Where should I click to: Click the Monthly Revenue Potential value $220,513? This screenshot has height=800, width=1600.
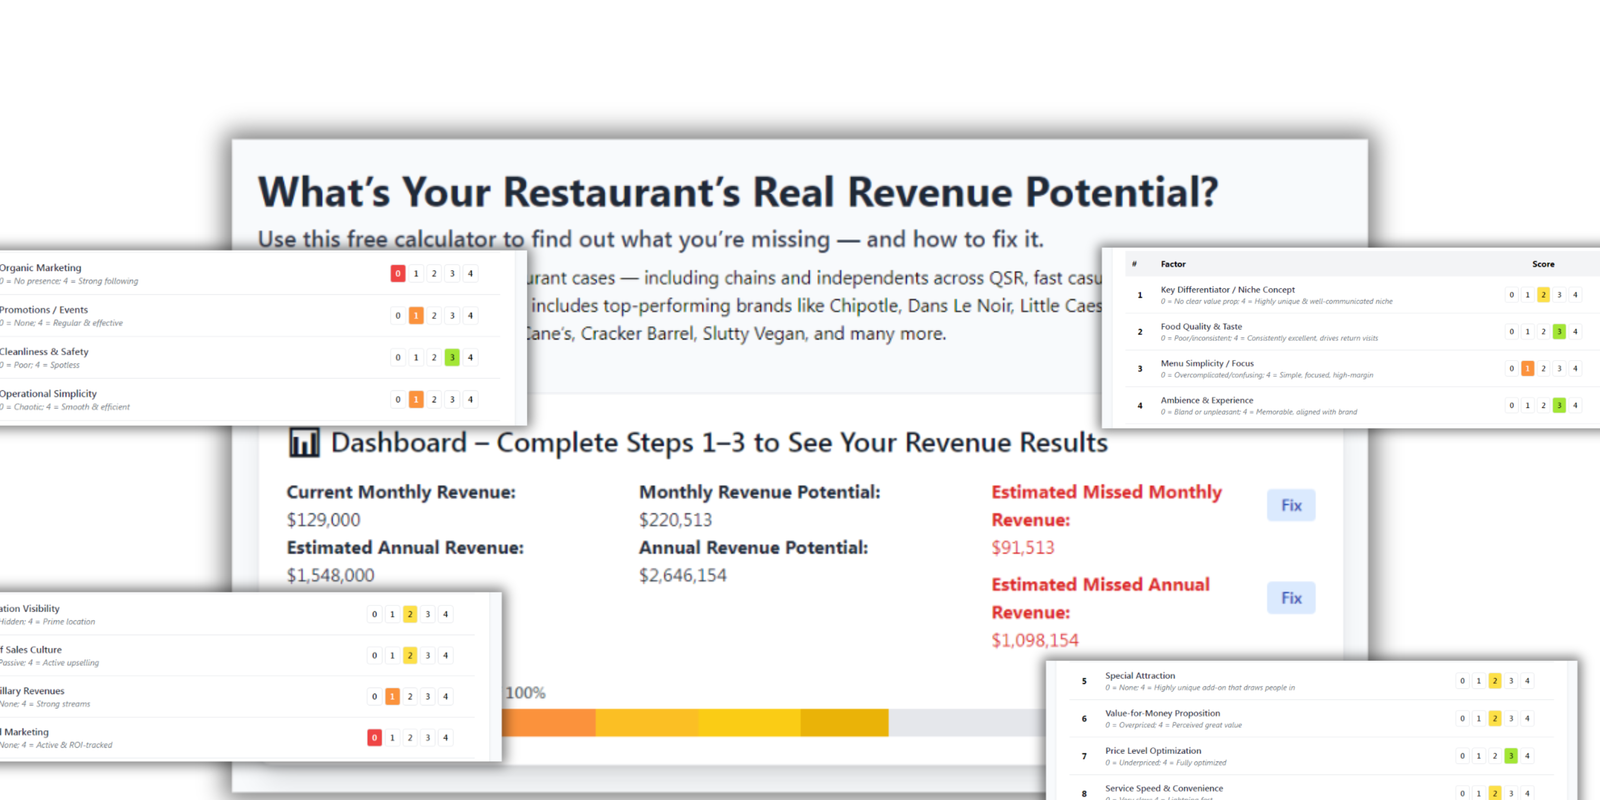pos(675,520)
